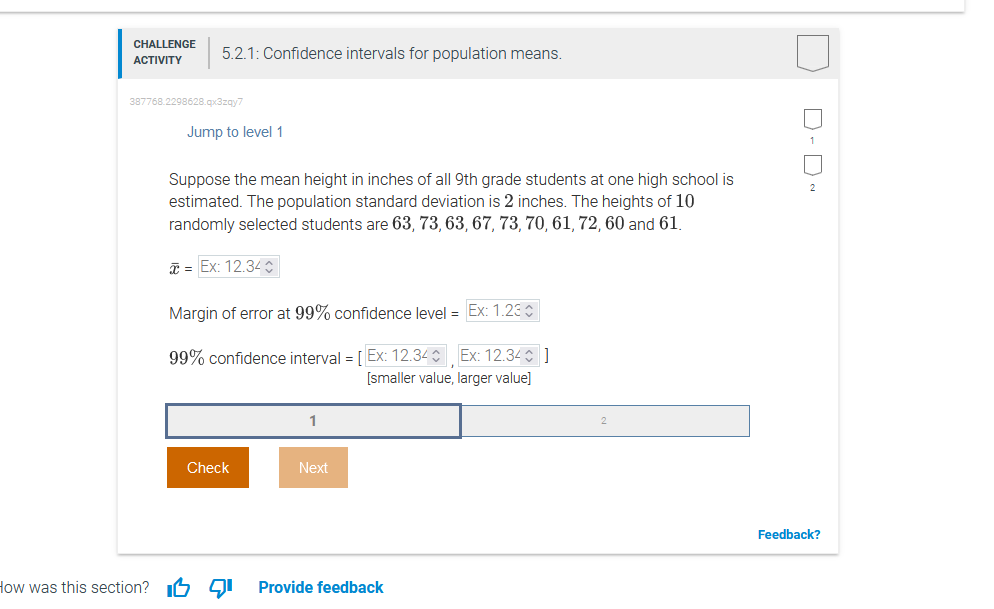Select the level 1 progress chevron icon

click(812, 118)
